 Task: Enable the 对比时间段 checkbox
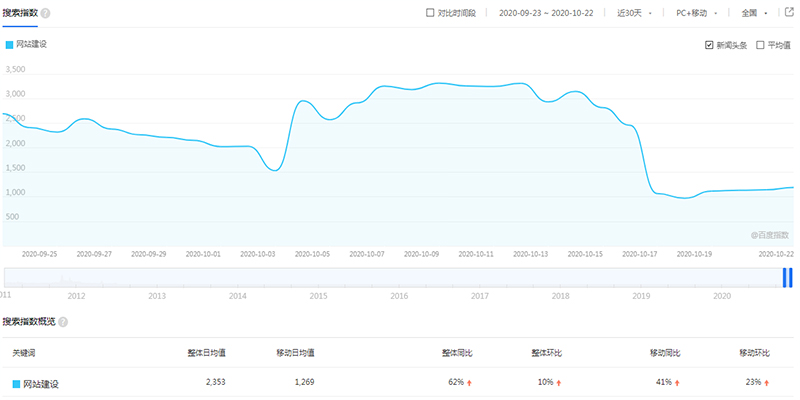click(x=430, y=14)
